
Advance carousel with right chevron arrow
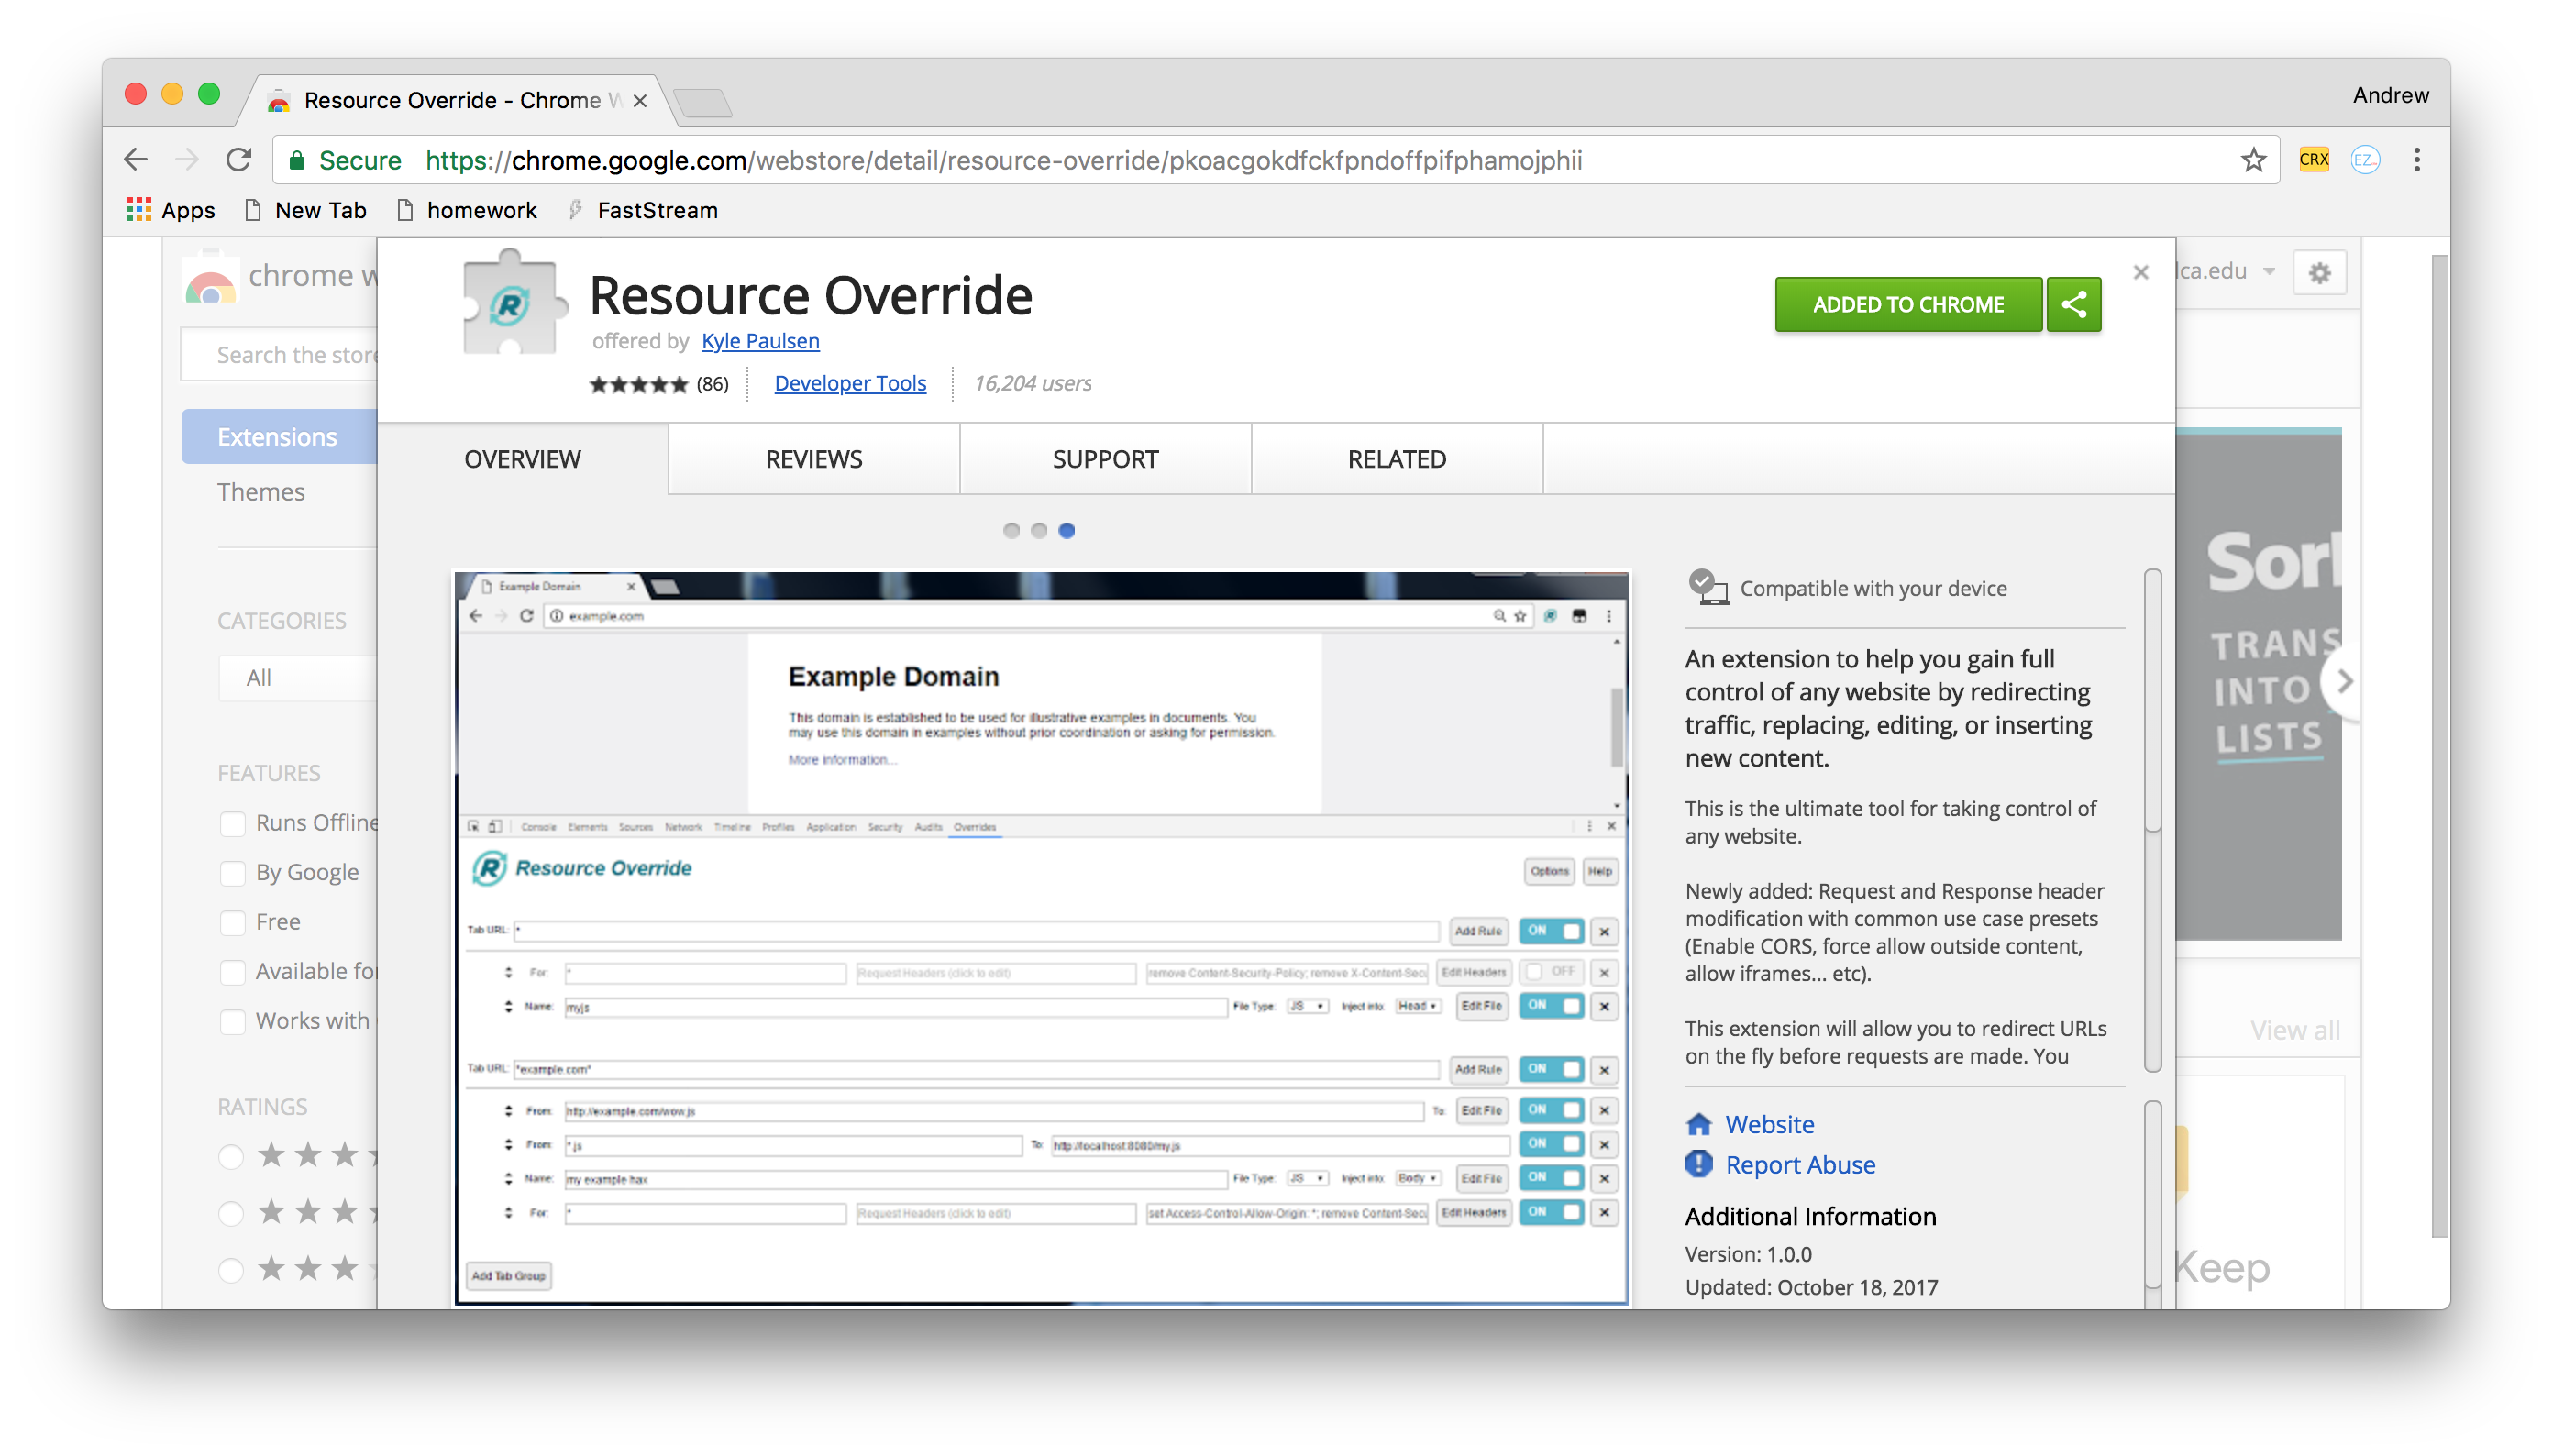pyautogui.click(x=2345, y=681)
